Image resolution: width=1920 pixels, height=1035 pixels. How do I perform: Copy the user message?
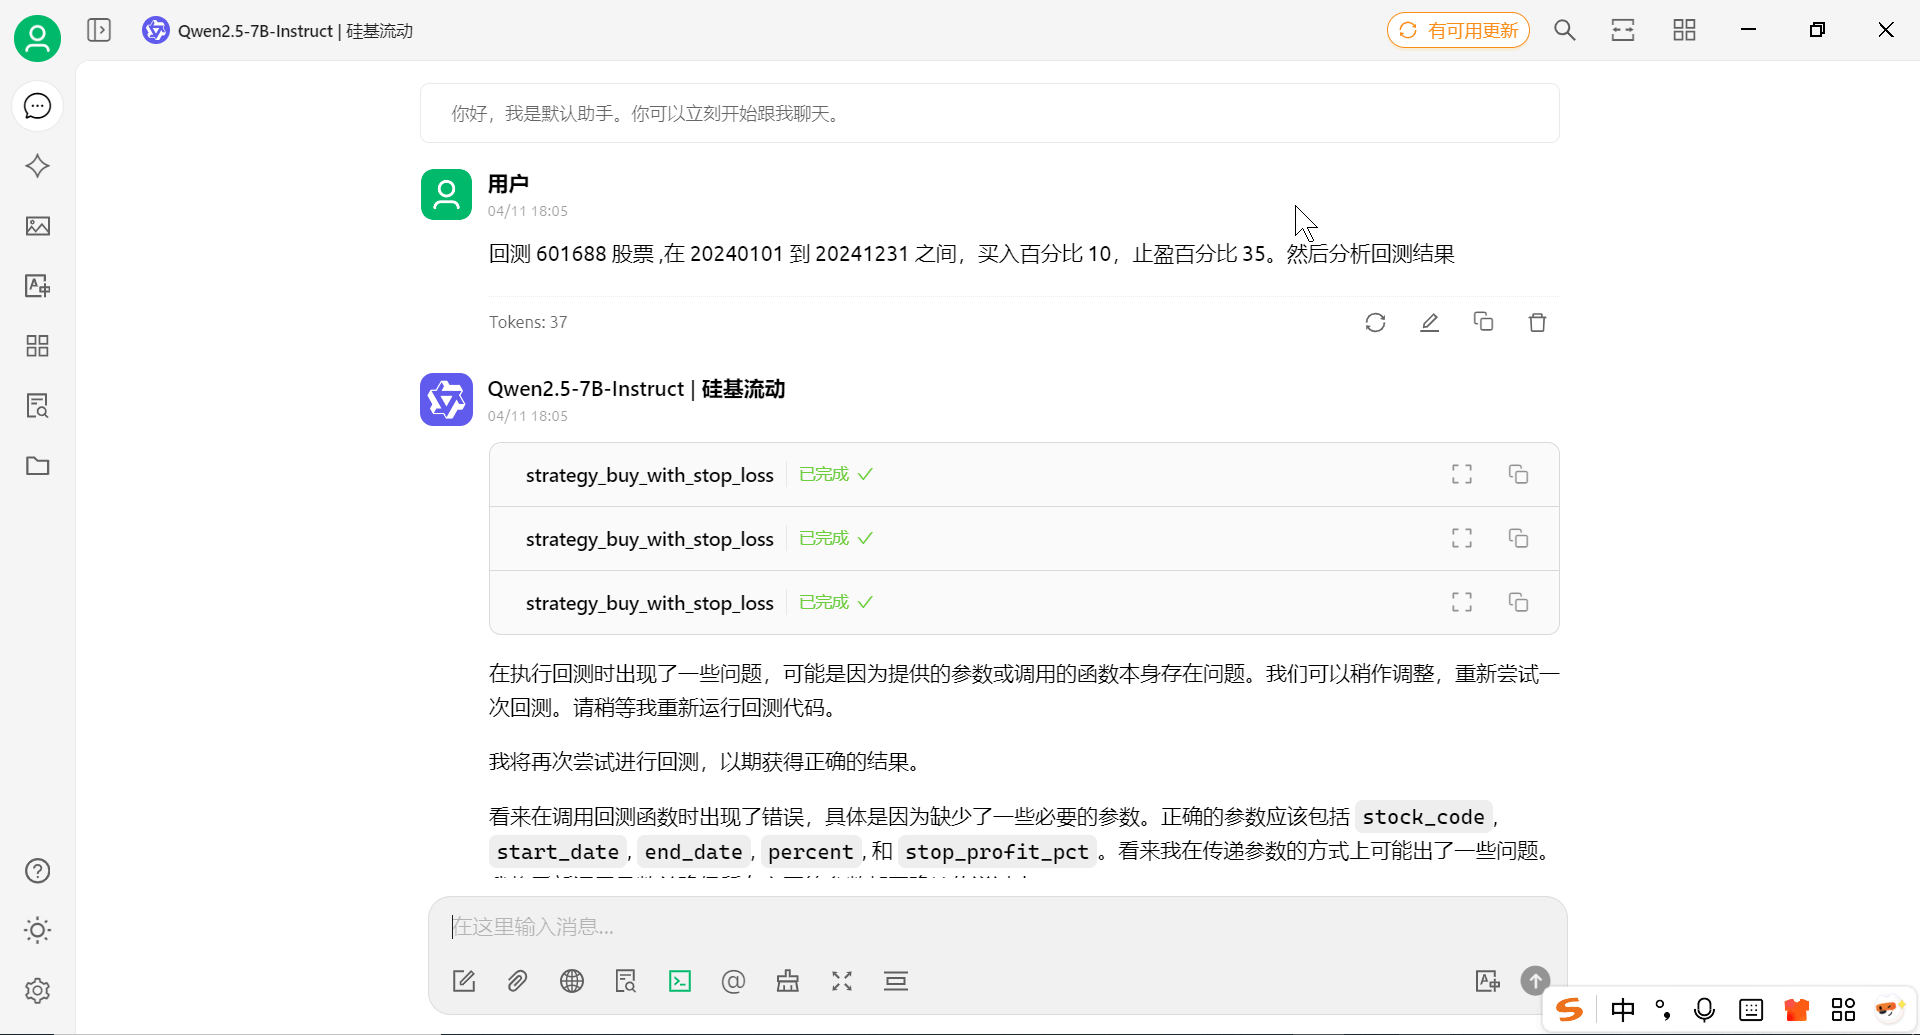tap(1484, 322)
